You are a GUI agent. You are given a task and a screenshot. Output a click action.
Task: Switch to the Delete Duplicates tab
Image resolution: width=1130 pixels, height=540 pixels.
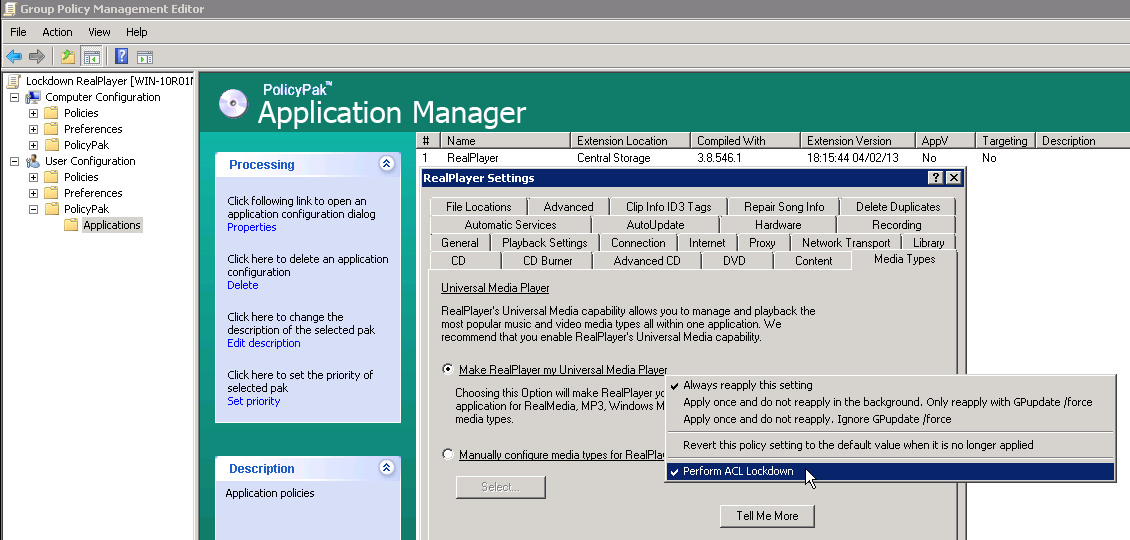898,206
